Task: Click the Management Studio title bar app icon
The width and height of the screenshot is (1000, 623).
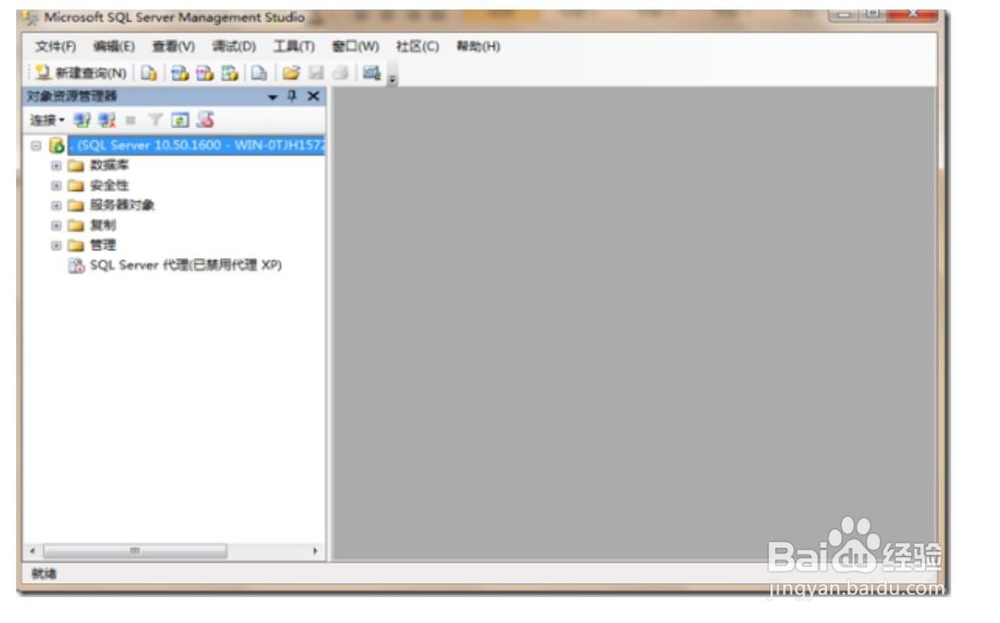Action: coord(31,18)
